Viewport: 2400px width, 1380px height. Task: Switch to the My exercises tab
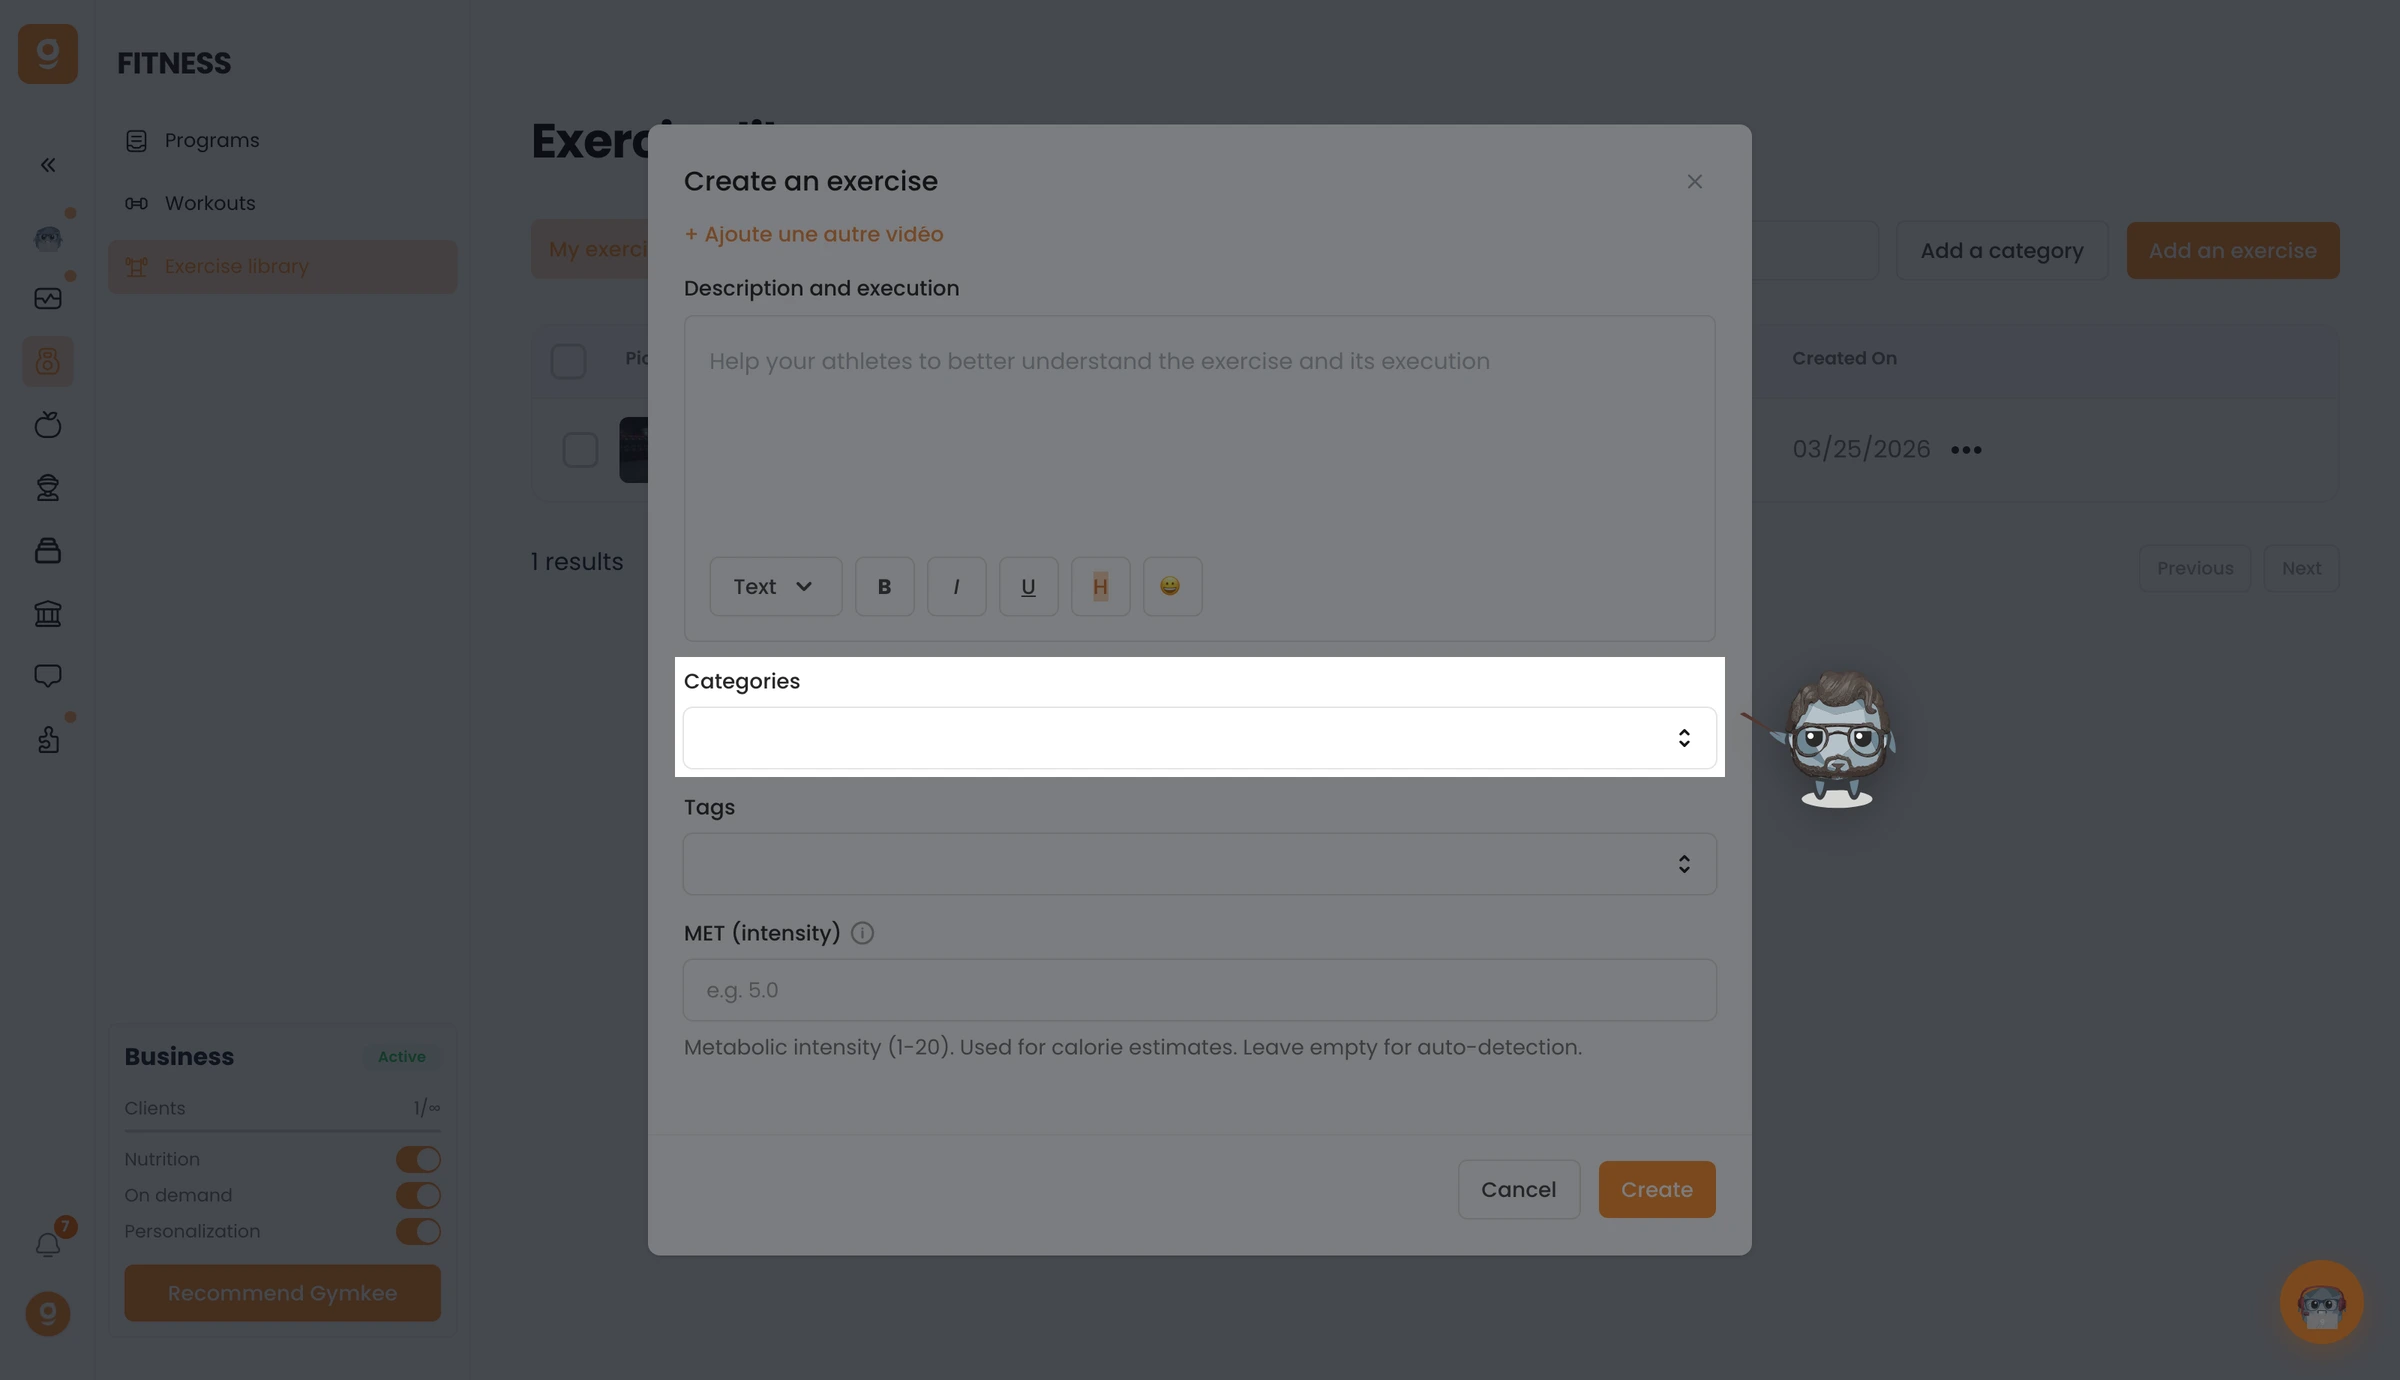tap(592, 250)
